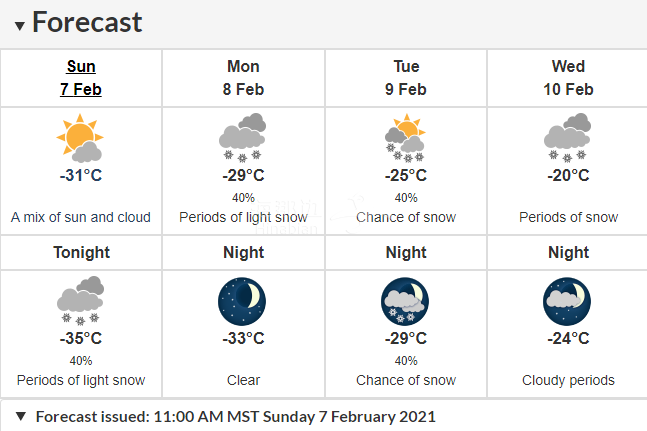The image size is (647, 431).
Task: Collapse the Forecast section triangle
Action: [19, 26]
